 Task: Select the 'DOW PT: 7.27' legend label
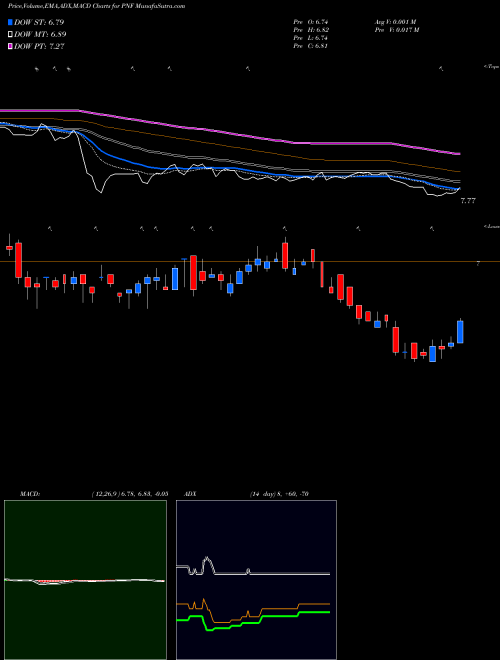39,46
